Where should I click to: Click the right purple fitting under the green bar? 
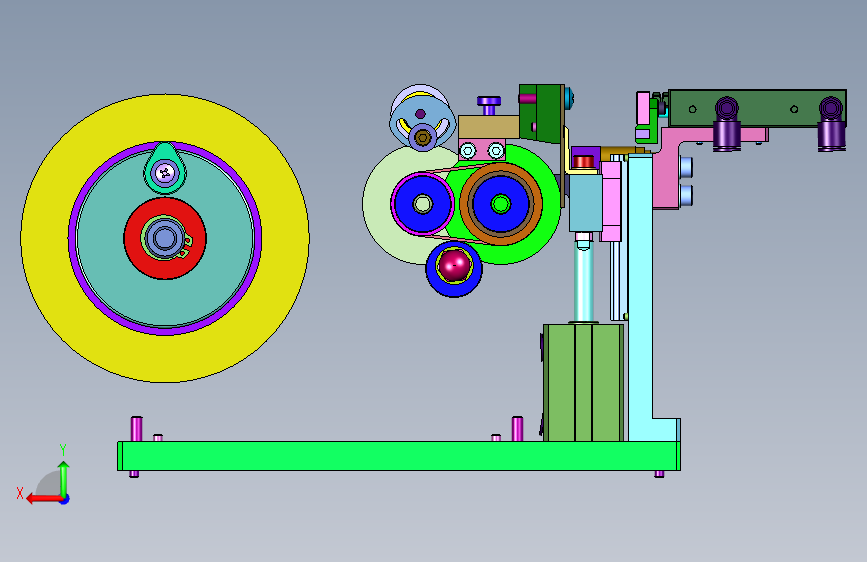point(831,124)
